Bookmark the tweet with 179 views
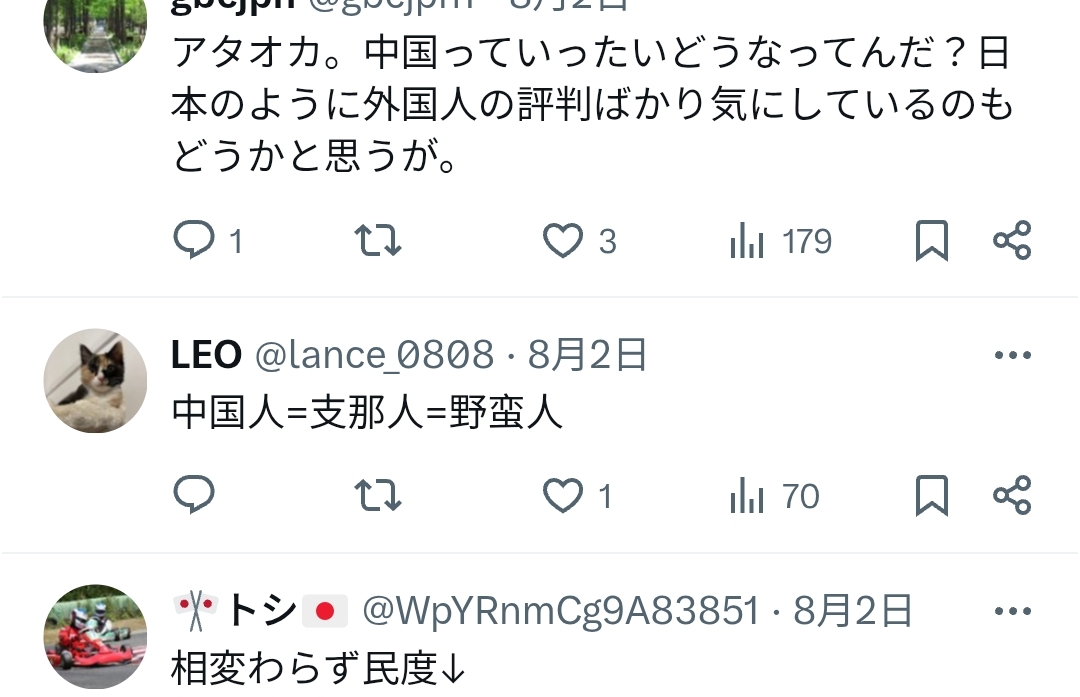Viewport: 1080px width, 697px height. (x=931, y=240)
